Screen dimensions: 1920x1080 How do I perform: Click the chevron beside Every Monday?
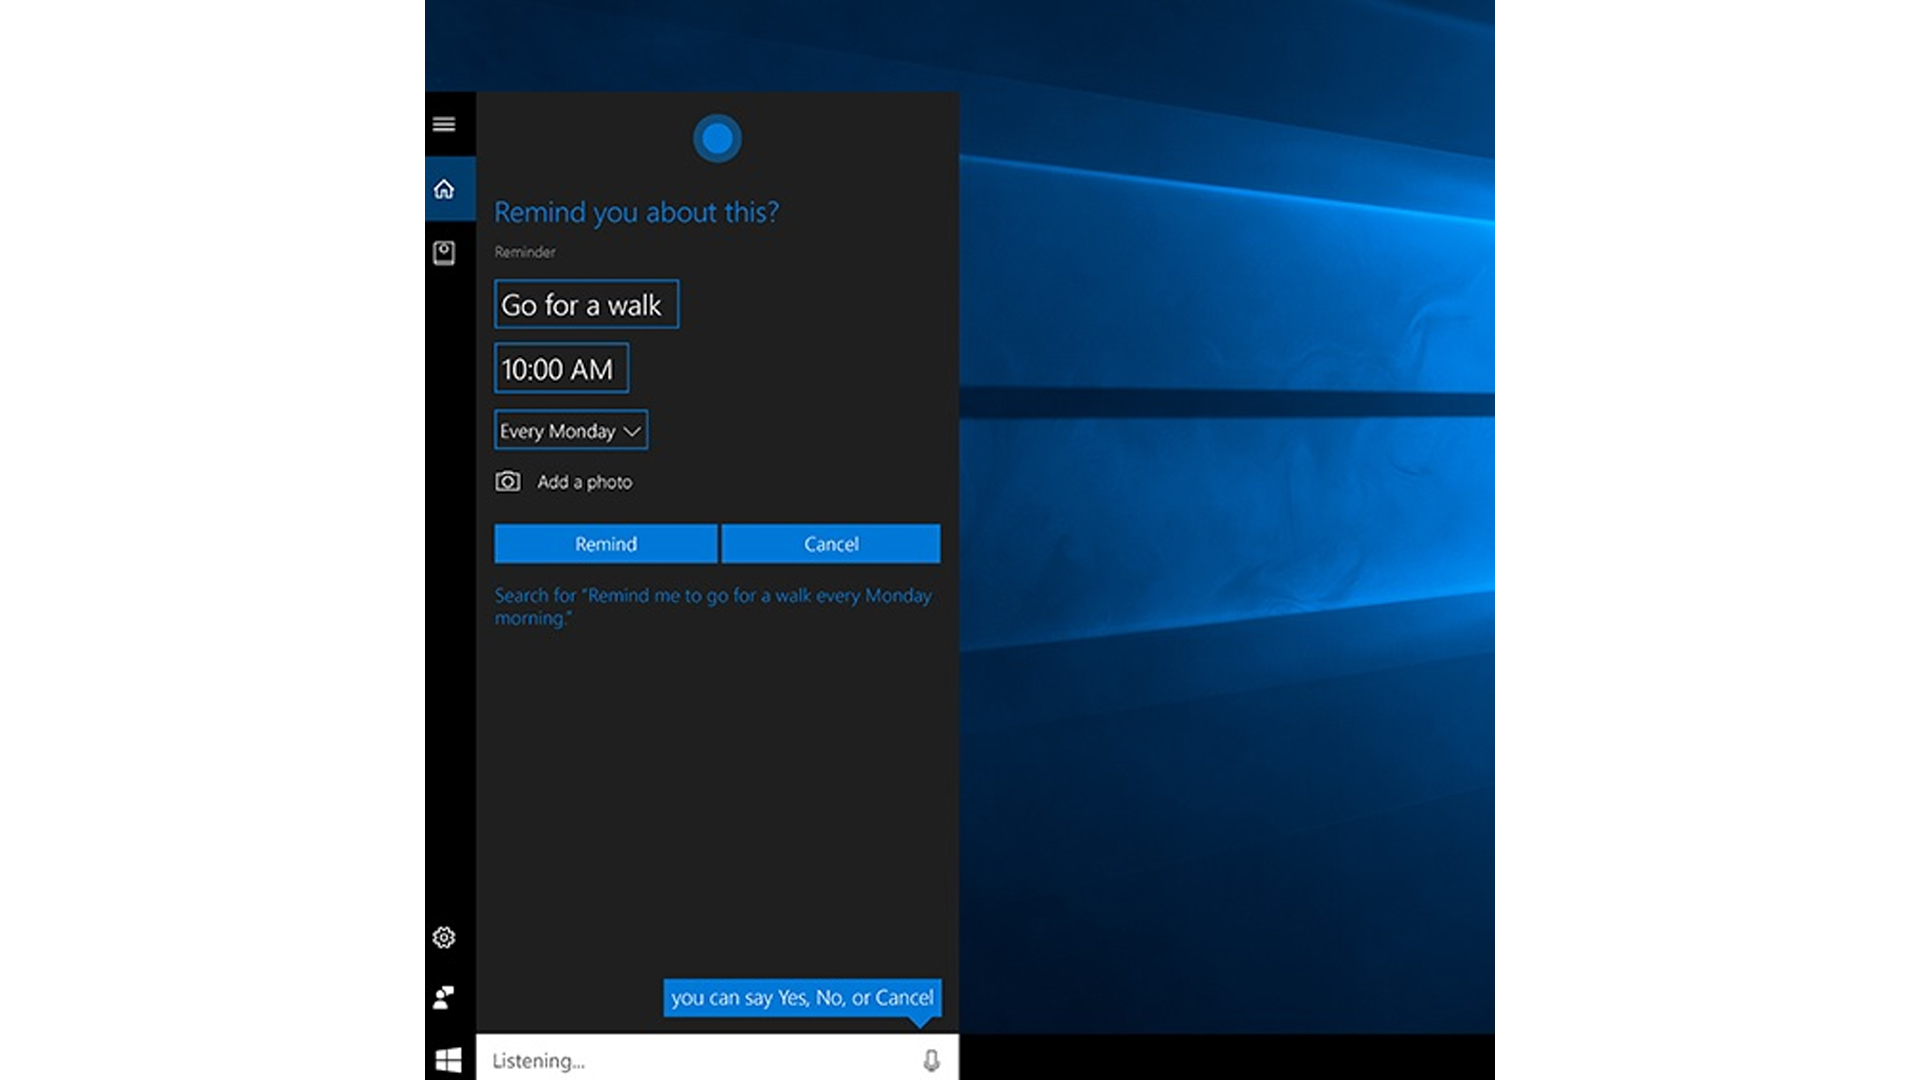[x=632, y=431]
